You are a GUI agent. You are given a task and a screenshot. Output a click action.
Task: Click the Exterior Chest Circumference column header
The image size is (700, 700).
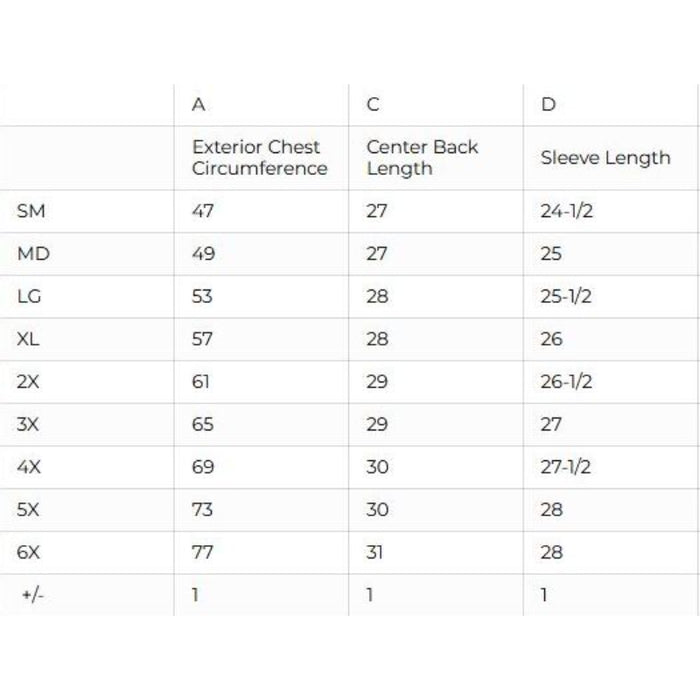point(259,158)
